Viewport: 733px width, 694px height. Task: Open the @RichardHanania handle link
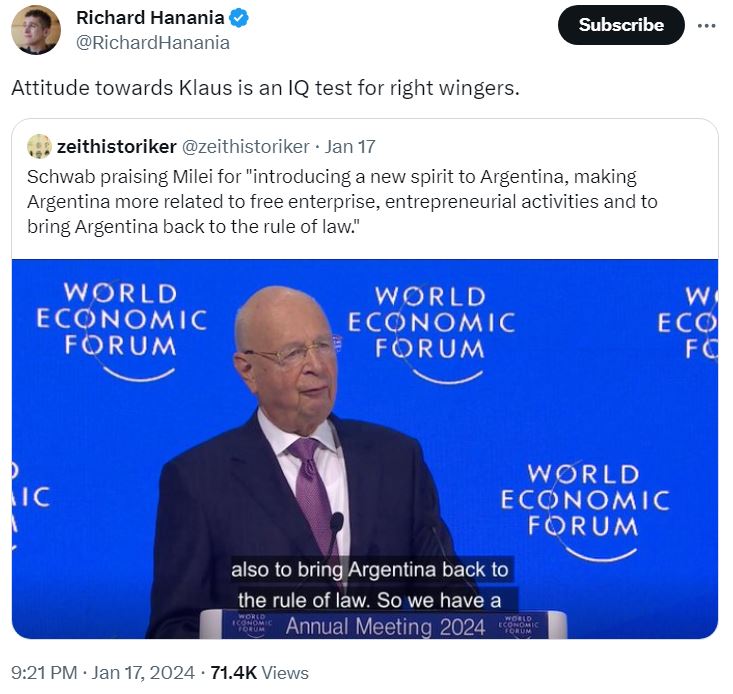(x=153, y=43)
